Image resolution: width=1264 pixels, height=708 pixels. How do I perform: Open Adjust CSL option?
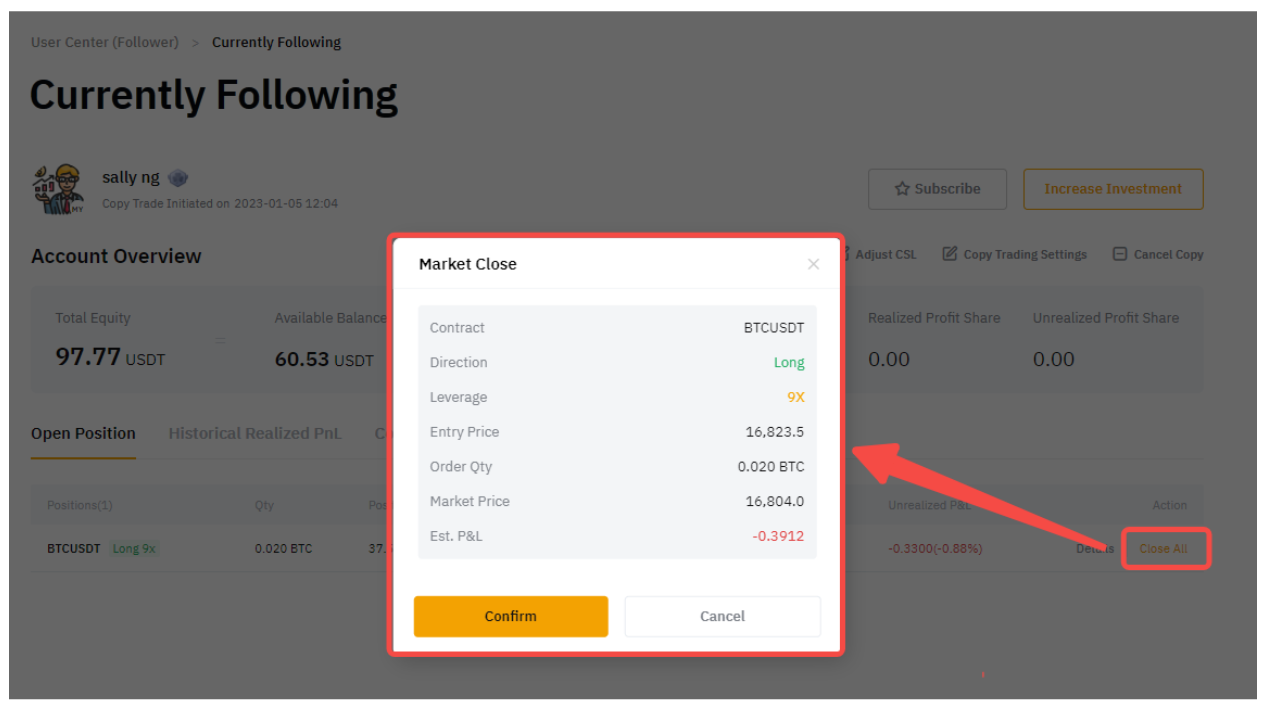[x=884, y=254]
